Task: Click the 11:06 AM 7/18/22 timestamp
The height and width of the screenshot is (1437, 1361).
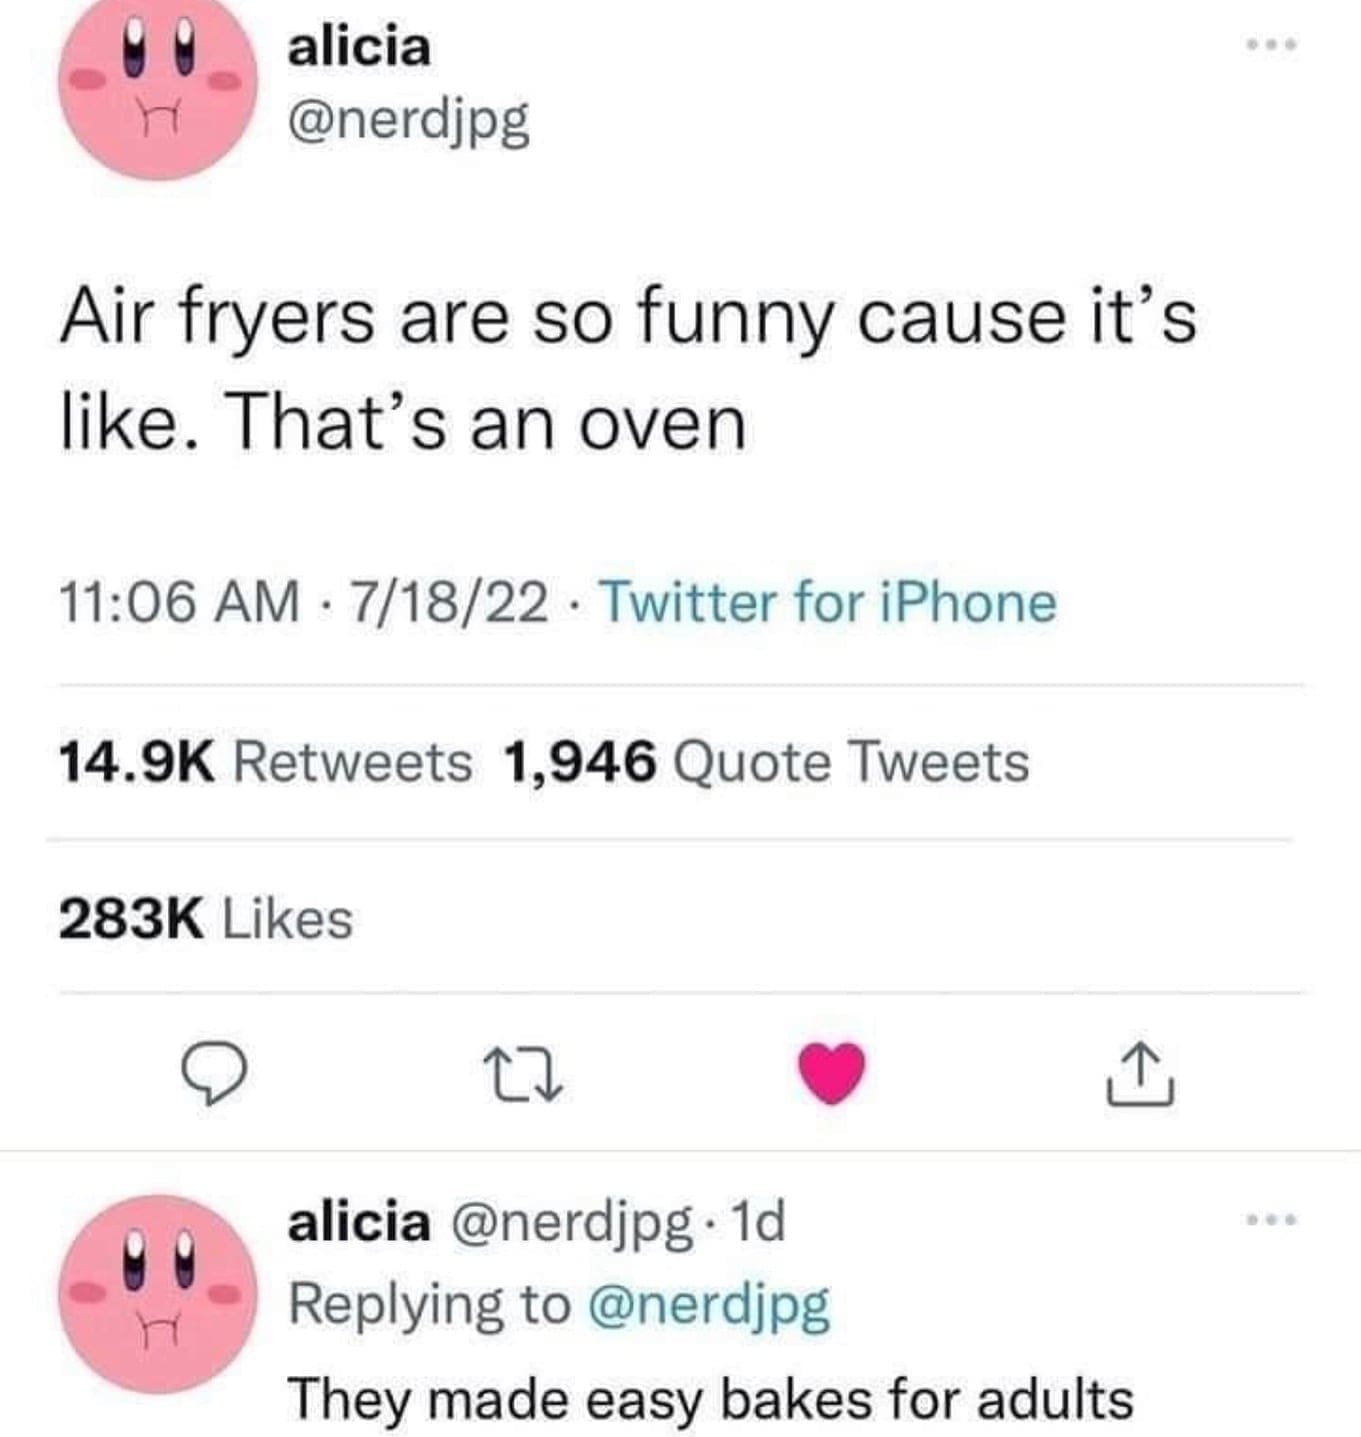Action: 303,603
